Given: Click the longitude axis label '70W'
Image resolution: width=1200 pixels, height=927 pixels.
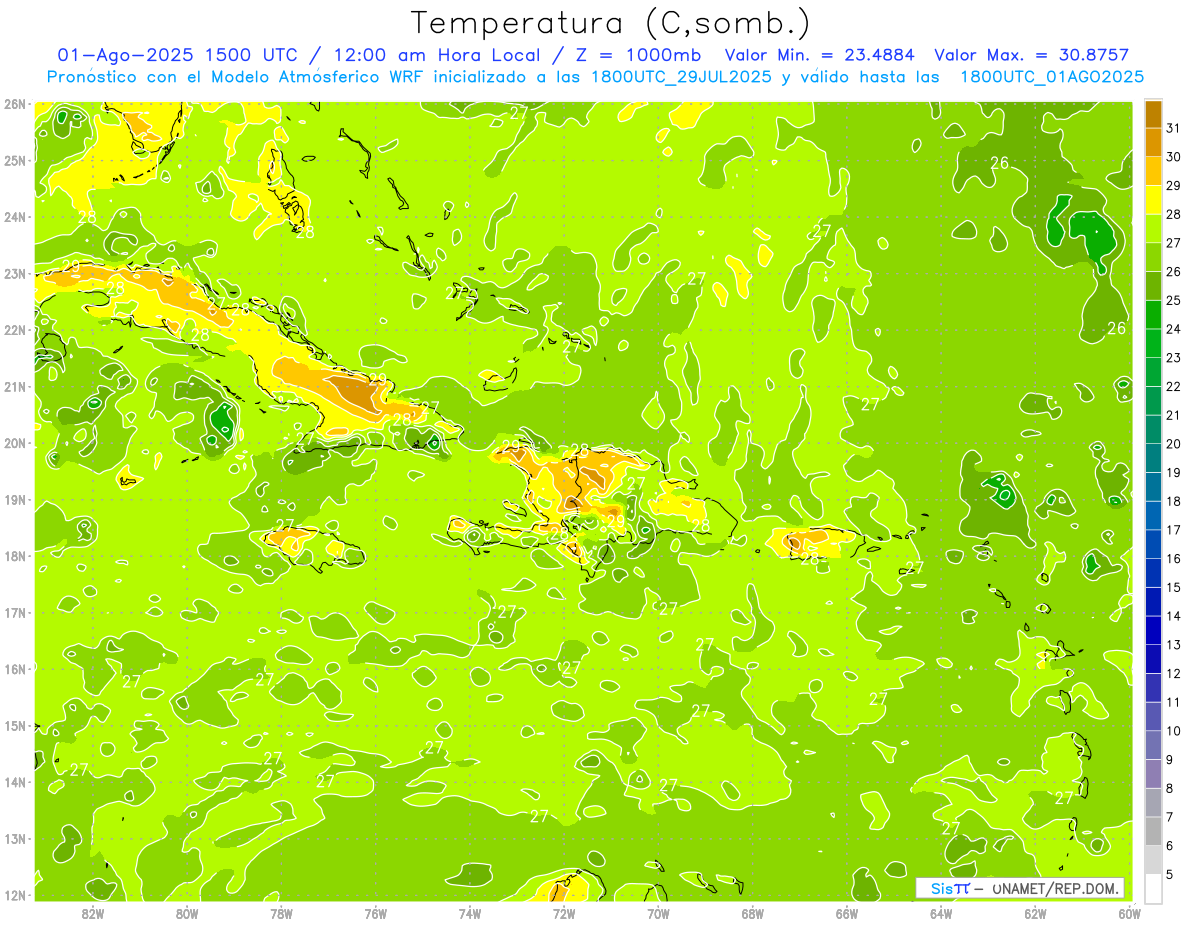Looking at the screenshot, I should click(x=658, y=913).
